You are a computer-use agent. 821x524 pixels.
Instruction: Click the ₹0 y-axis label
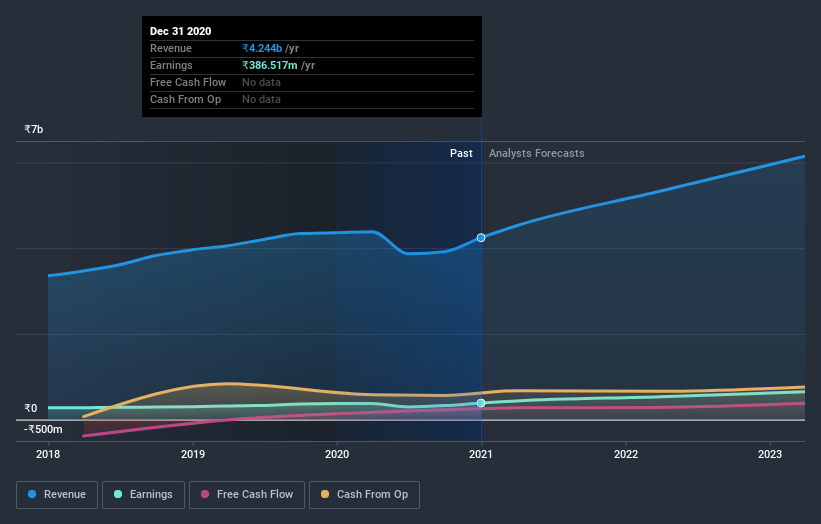(30, 408)
